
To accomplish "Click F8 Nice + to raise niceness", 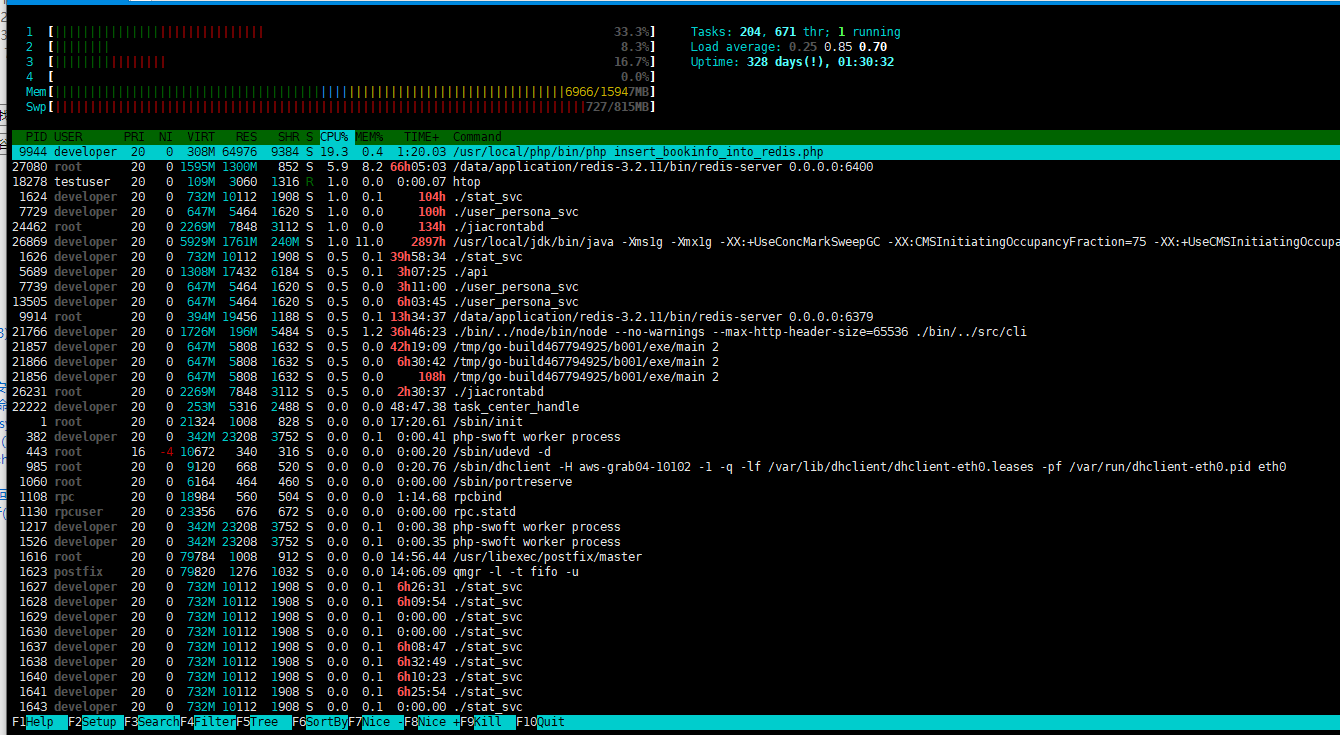I will coord(432,722).
